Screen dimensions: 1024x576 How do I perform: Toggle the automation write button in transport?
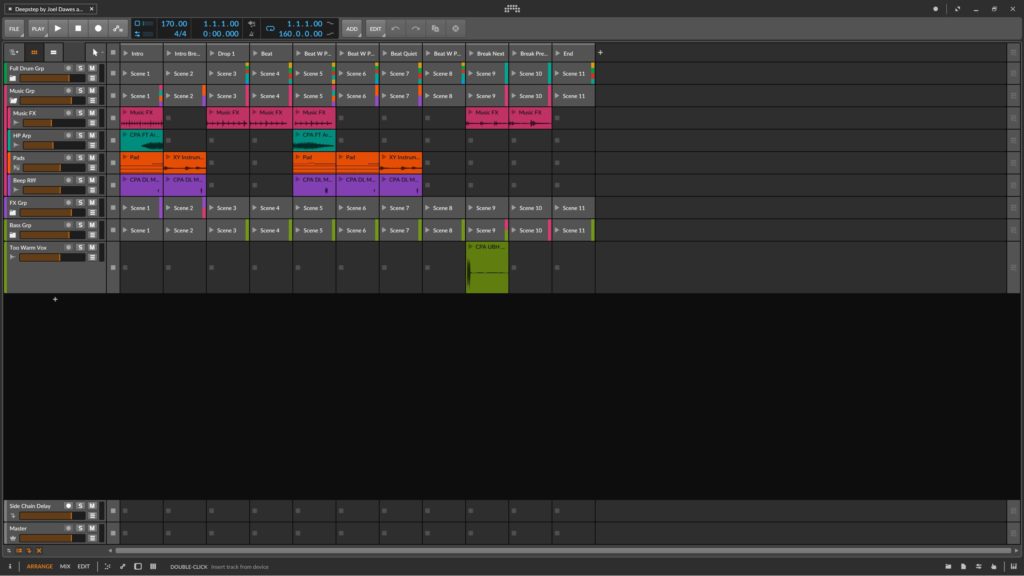(x=118, y=29)
